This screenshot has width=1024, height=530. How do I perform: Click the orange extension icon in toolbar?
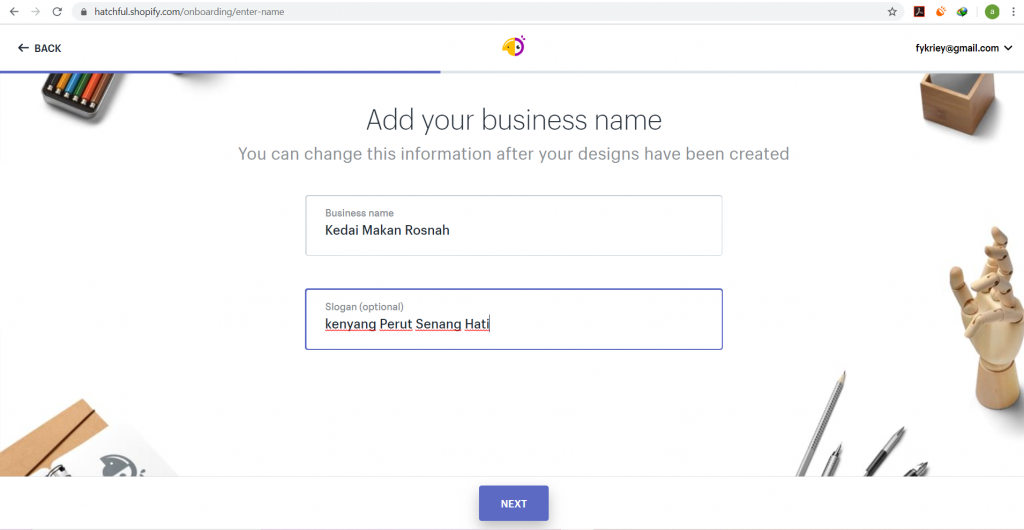pos(941,12)
